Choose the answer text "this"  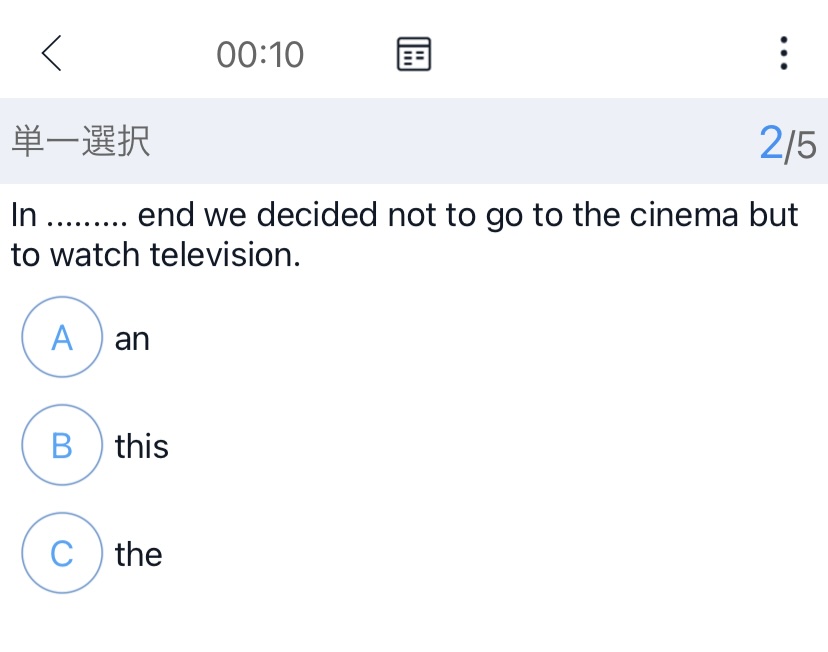(x=141, y=446)
